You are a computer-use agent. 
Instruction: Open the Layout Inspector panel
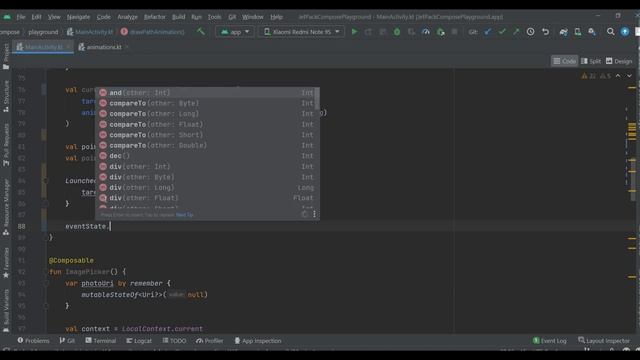(604, 340)
